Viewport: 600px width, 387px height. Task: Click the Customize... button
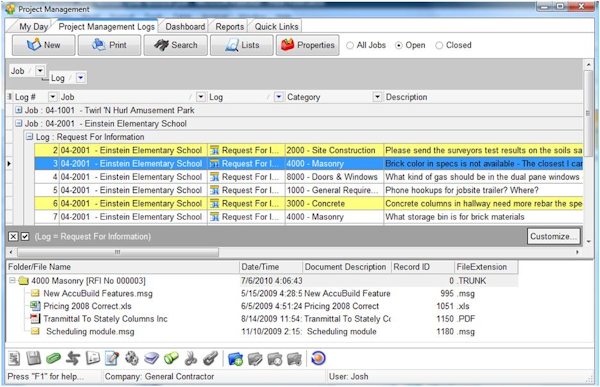(x=553, y=237)
